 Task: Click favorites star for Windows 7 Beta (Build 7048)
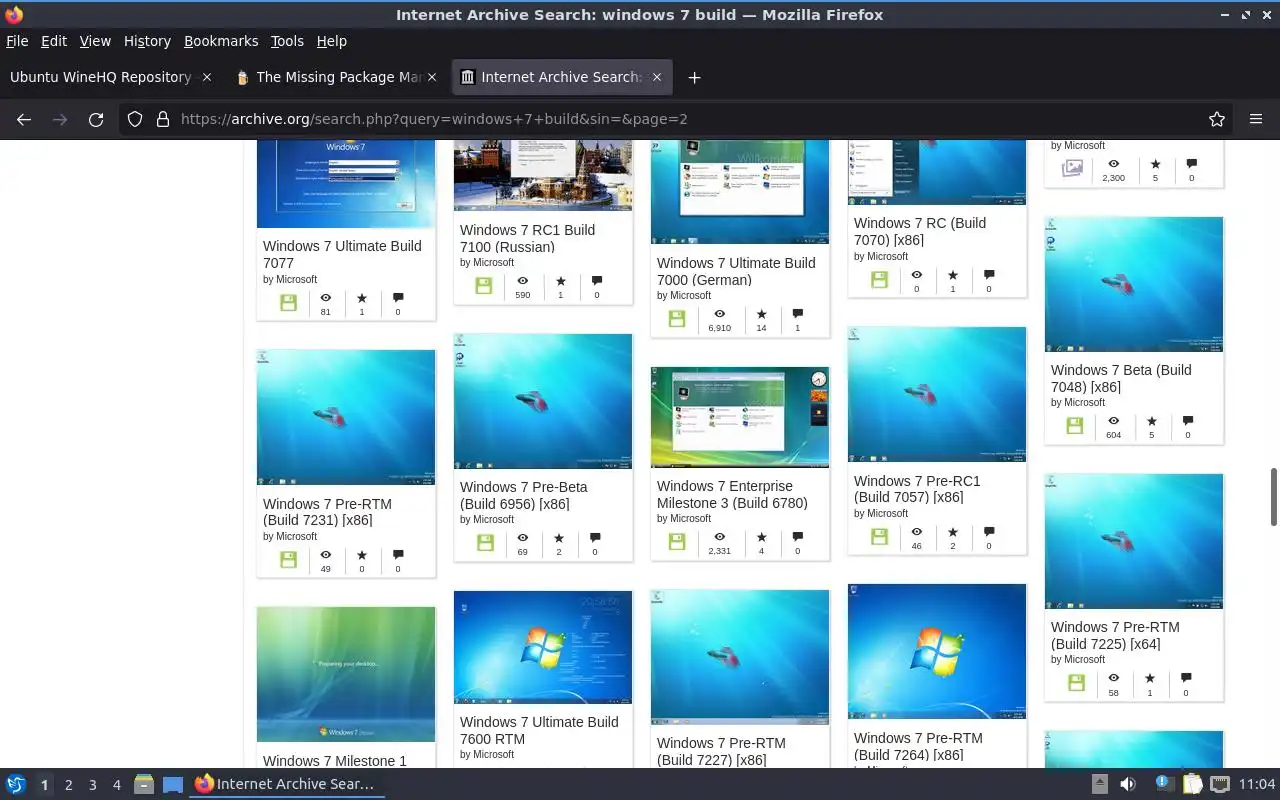point(1152,421)
